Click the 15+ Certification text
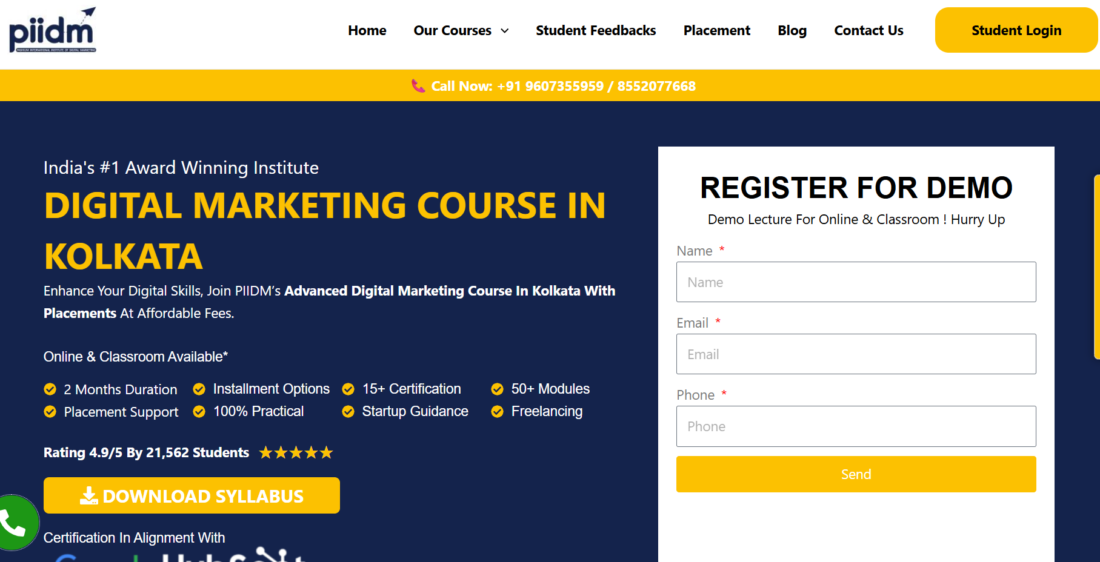1100x562 pixels. point(412,389)
